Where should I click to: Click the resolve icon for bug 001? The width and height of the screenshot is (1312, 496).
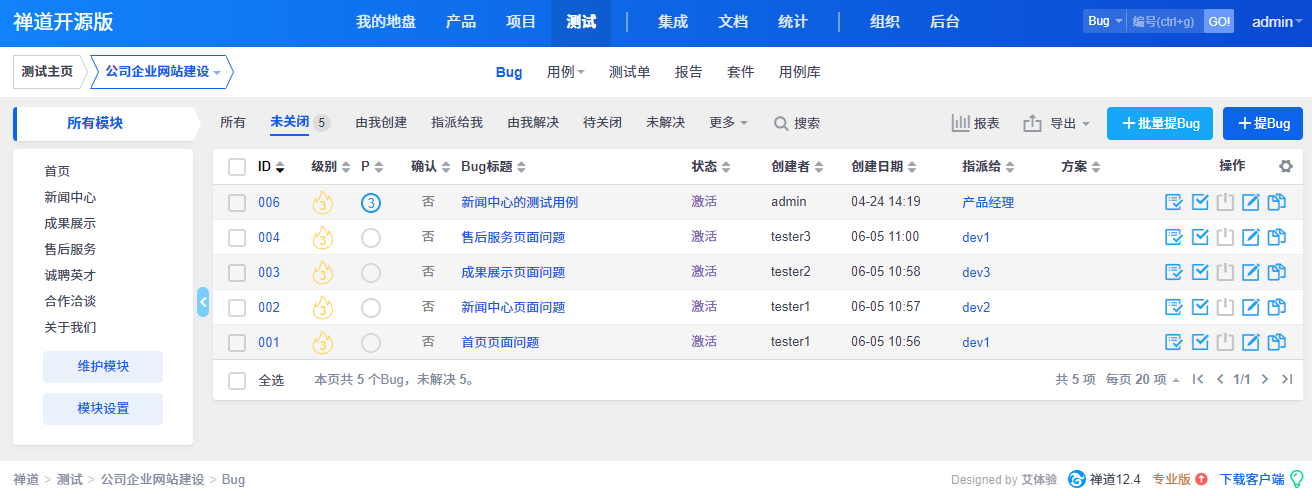(1201, 343)
